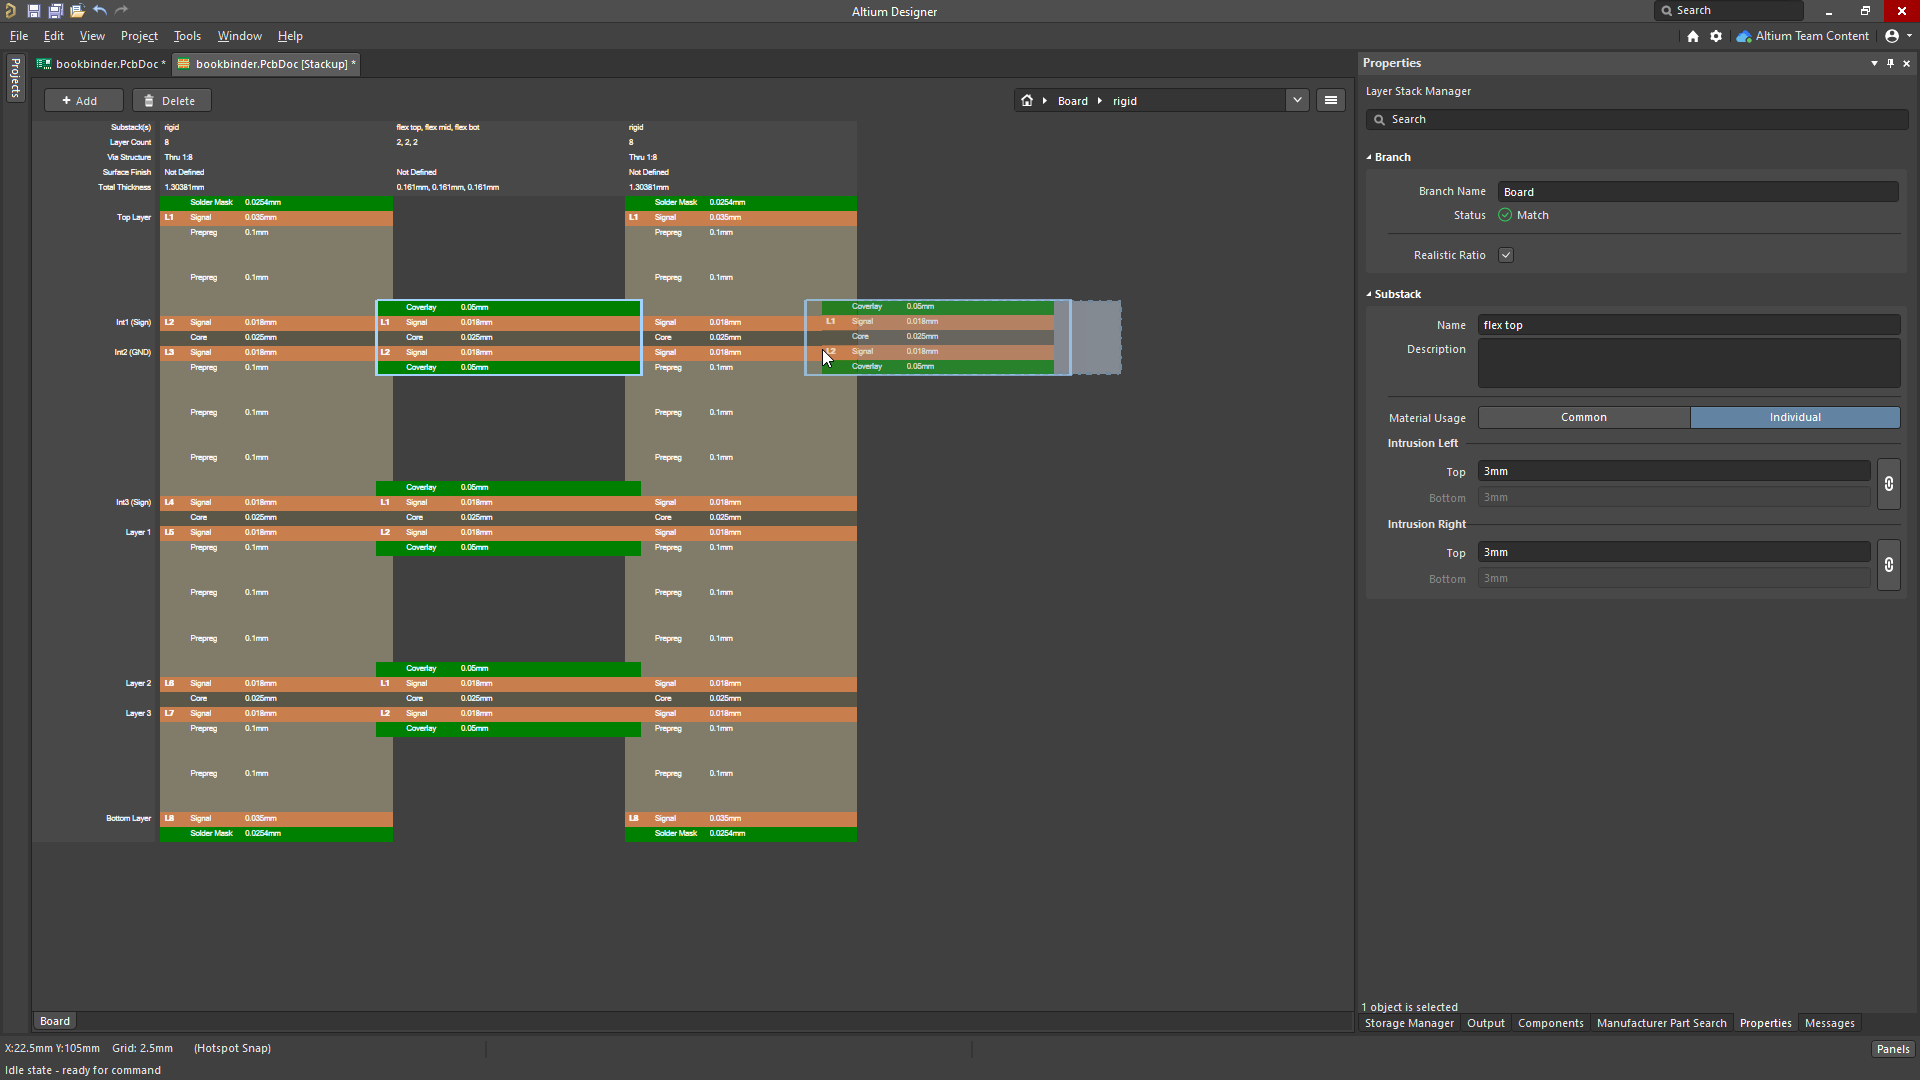The image size is (1920, 1080).
Task: Redo using the redo arrow icon
Action: [x=121, y=10]
